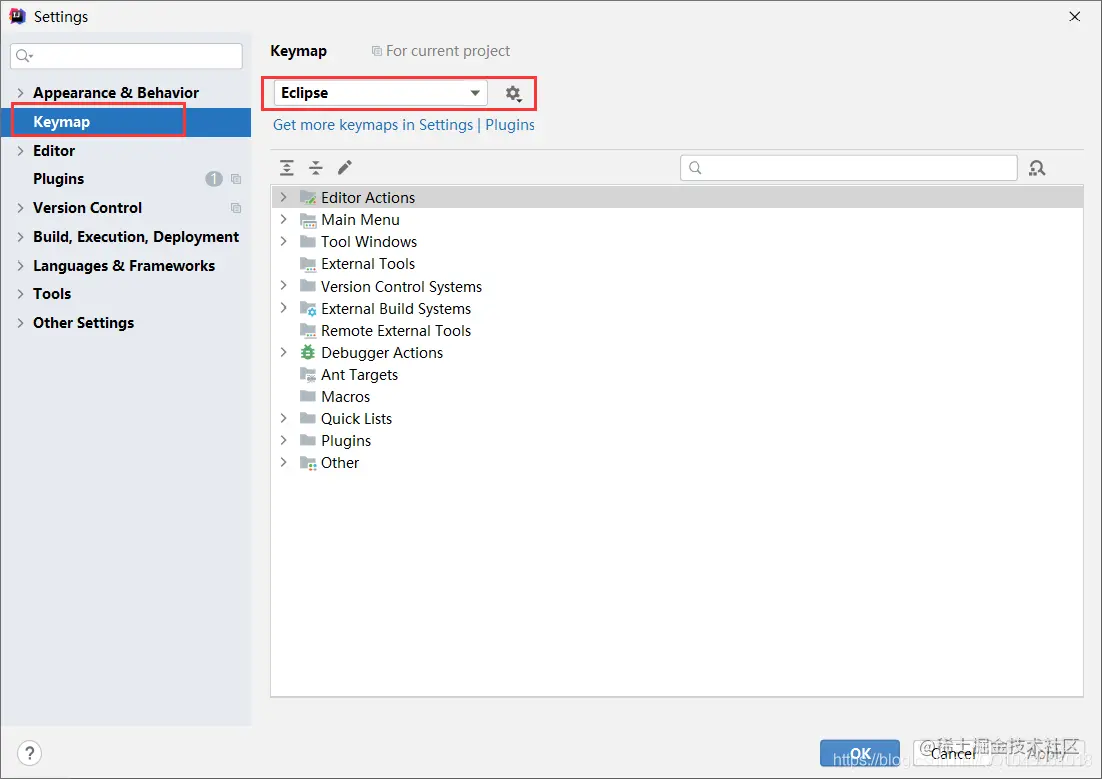Screen dimensions: 1102x779
Task: Click the keymap gear settings icon
Action: [x=514, y=94]
